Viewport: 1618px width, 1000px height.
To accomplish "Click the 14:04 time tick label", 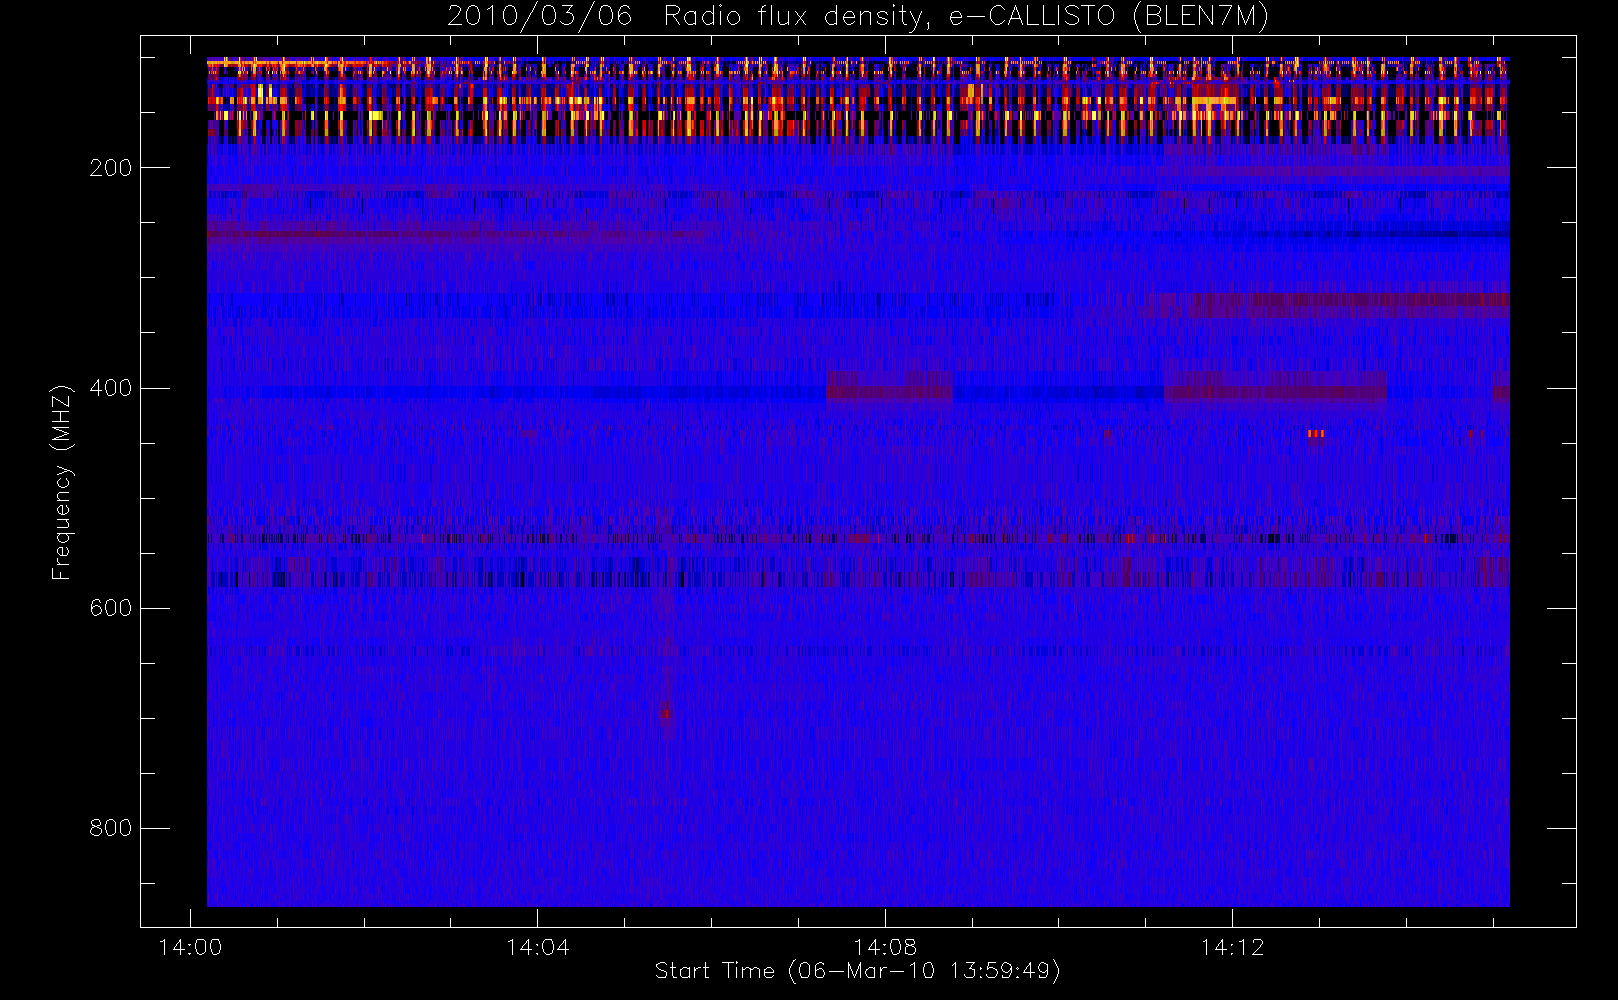I will click(537, 946).
